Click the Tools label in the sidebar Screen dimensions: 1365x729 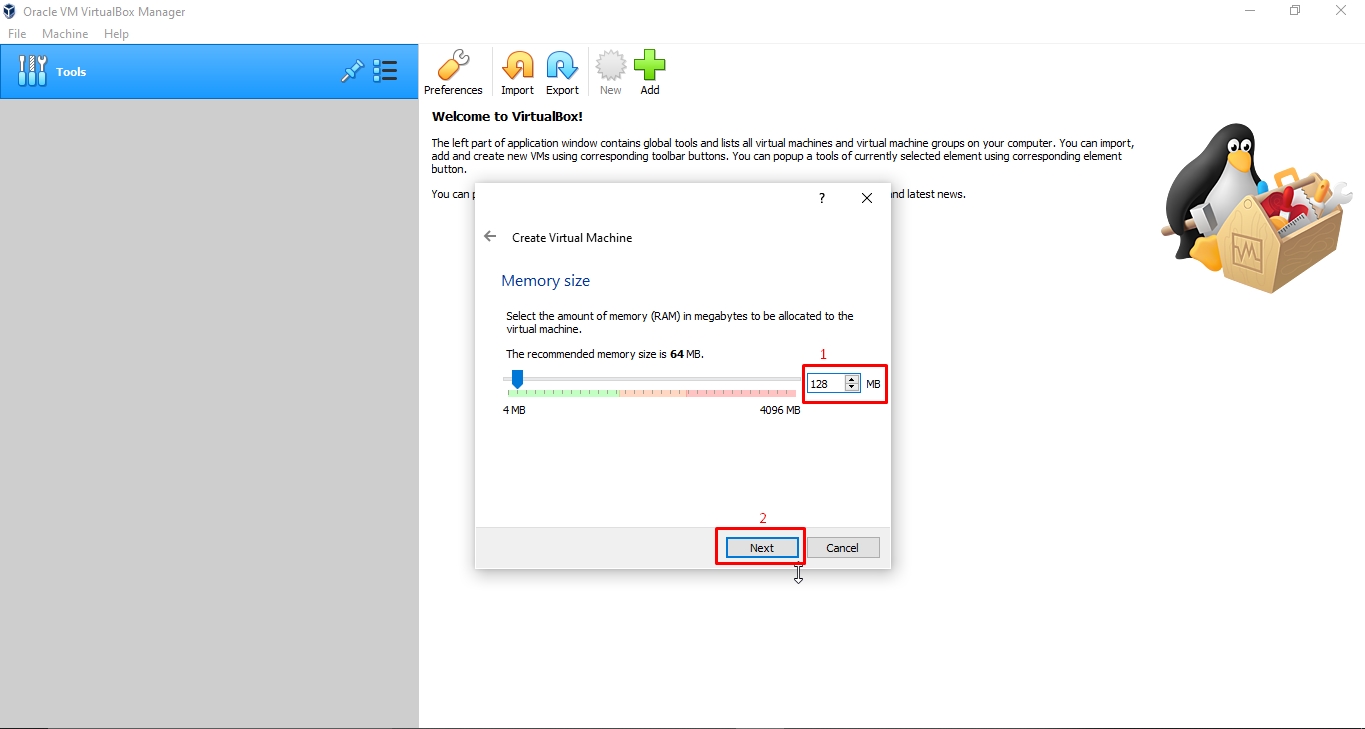71,72
